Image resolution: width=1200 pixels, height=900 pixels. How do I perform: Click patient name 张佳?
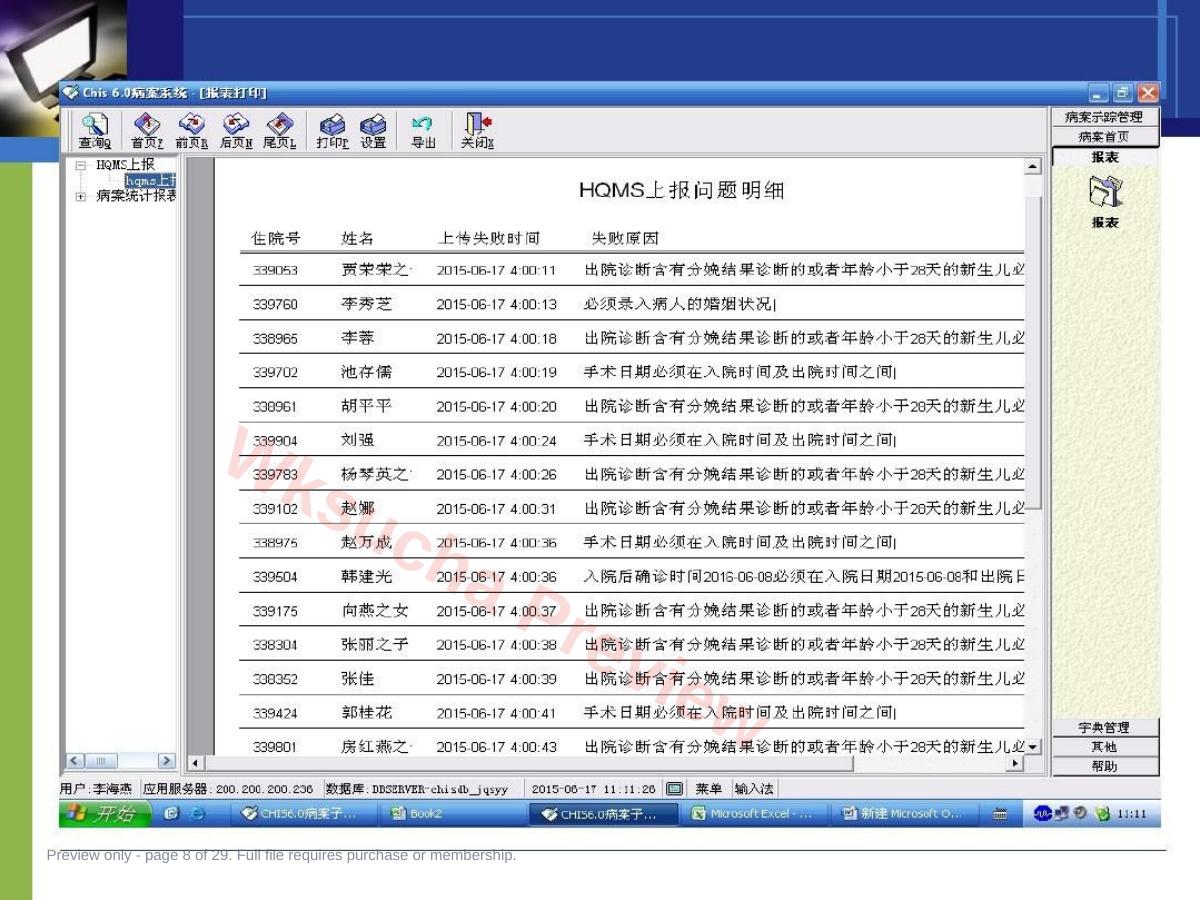tap(357, 678)
